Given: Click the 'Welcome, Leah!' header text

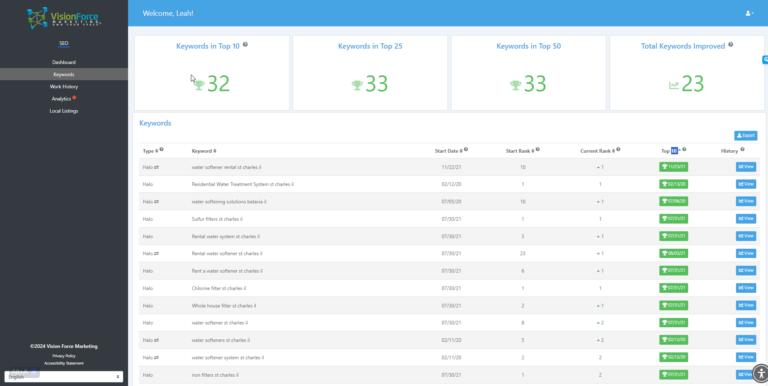Looking at the screenshot, I should point(168,13).
